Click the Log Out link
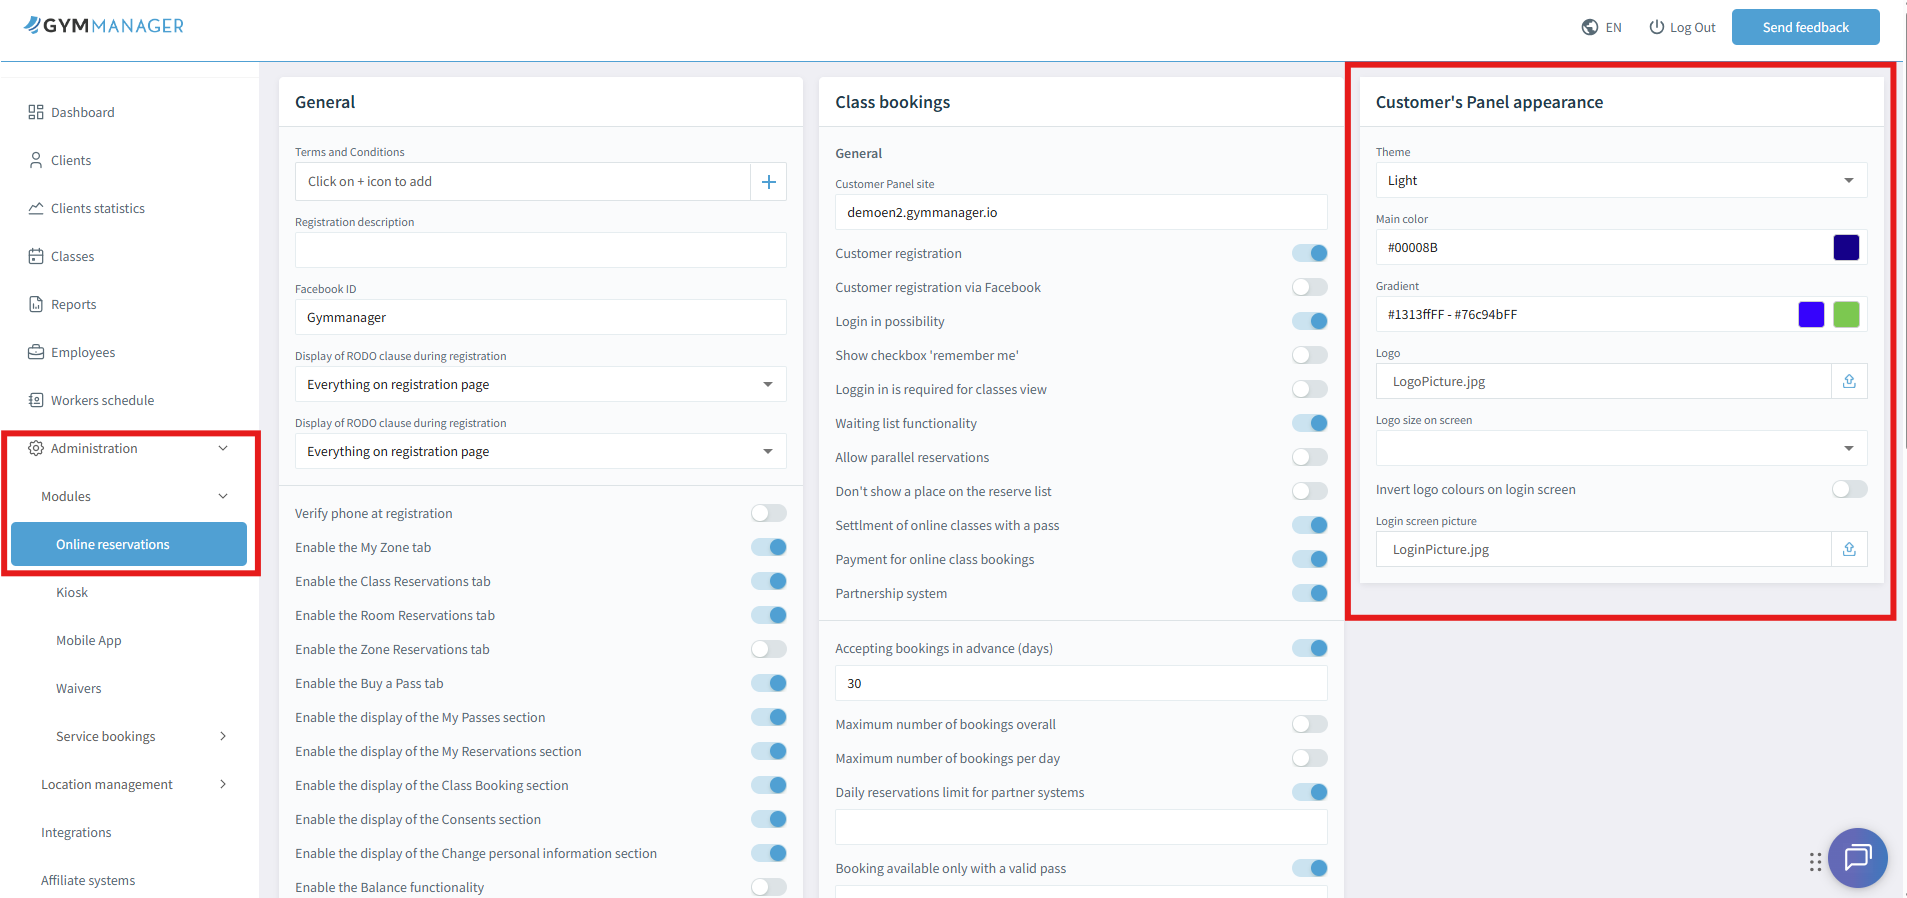The image size is (1907, 898). (1682, 28)
